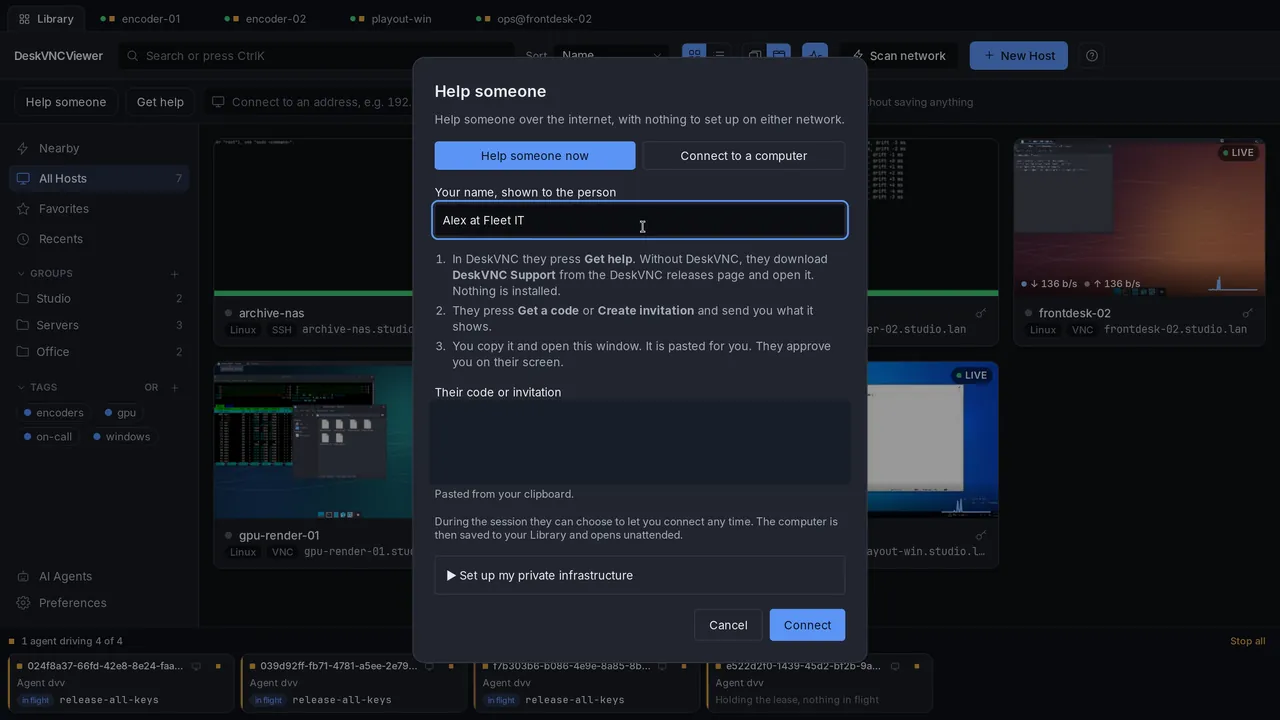Viewport: 1280px width, 720px height.
Task: Switch to the playout-win tab
Action: (392, 19)
